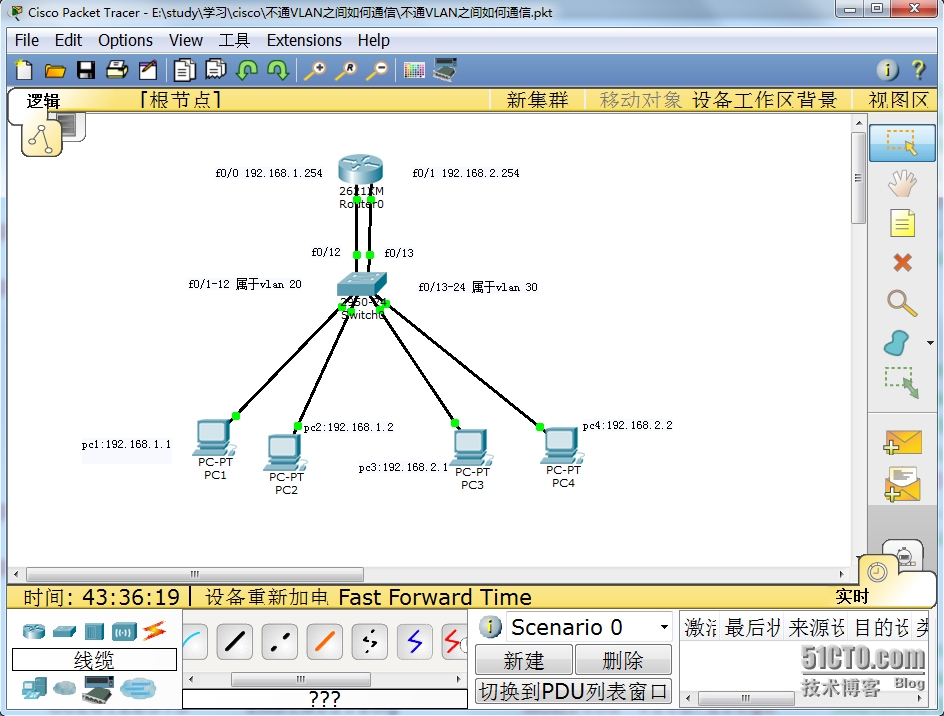Click the Zoom In magnifier icon

click(x=315, y=71)
